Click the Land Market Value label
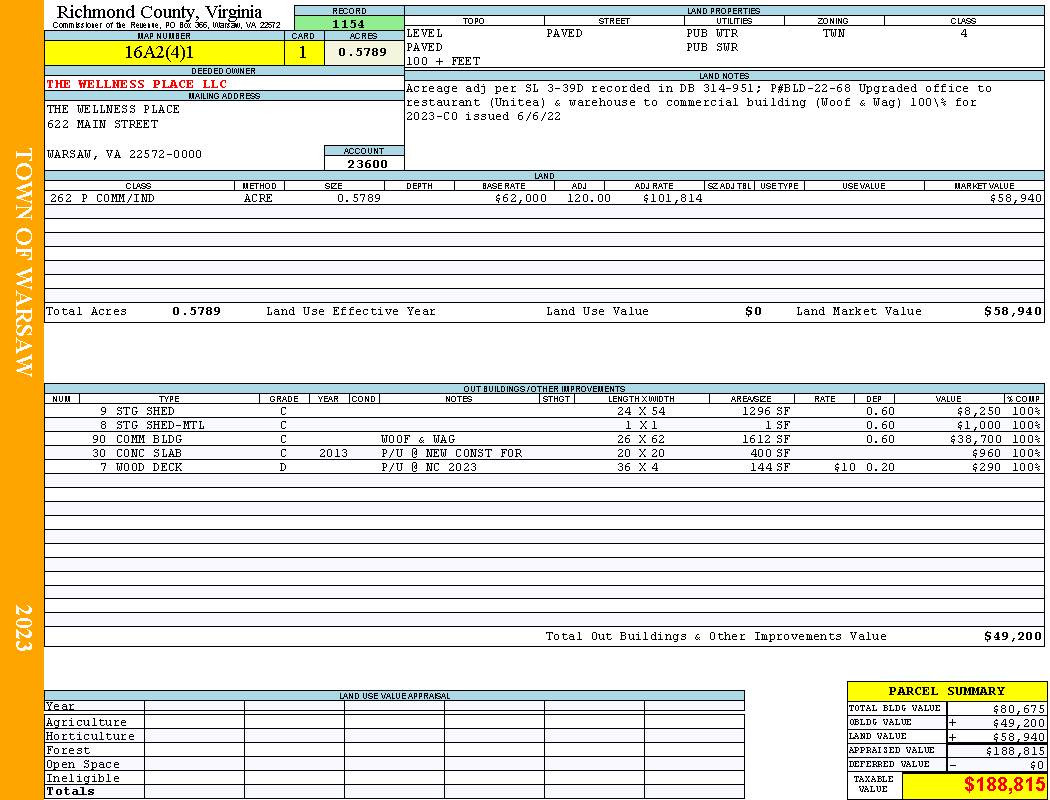Screen dimensions: 1050x800 pos(858,311)
